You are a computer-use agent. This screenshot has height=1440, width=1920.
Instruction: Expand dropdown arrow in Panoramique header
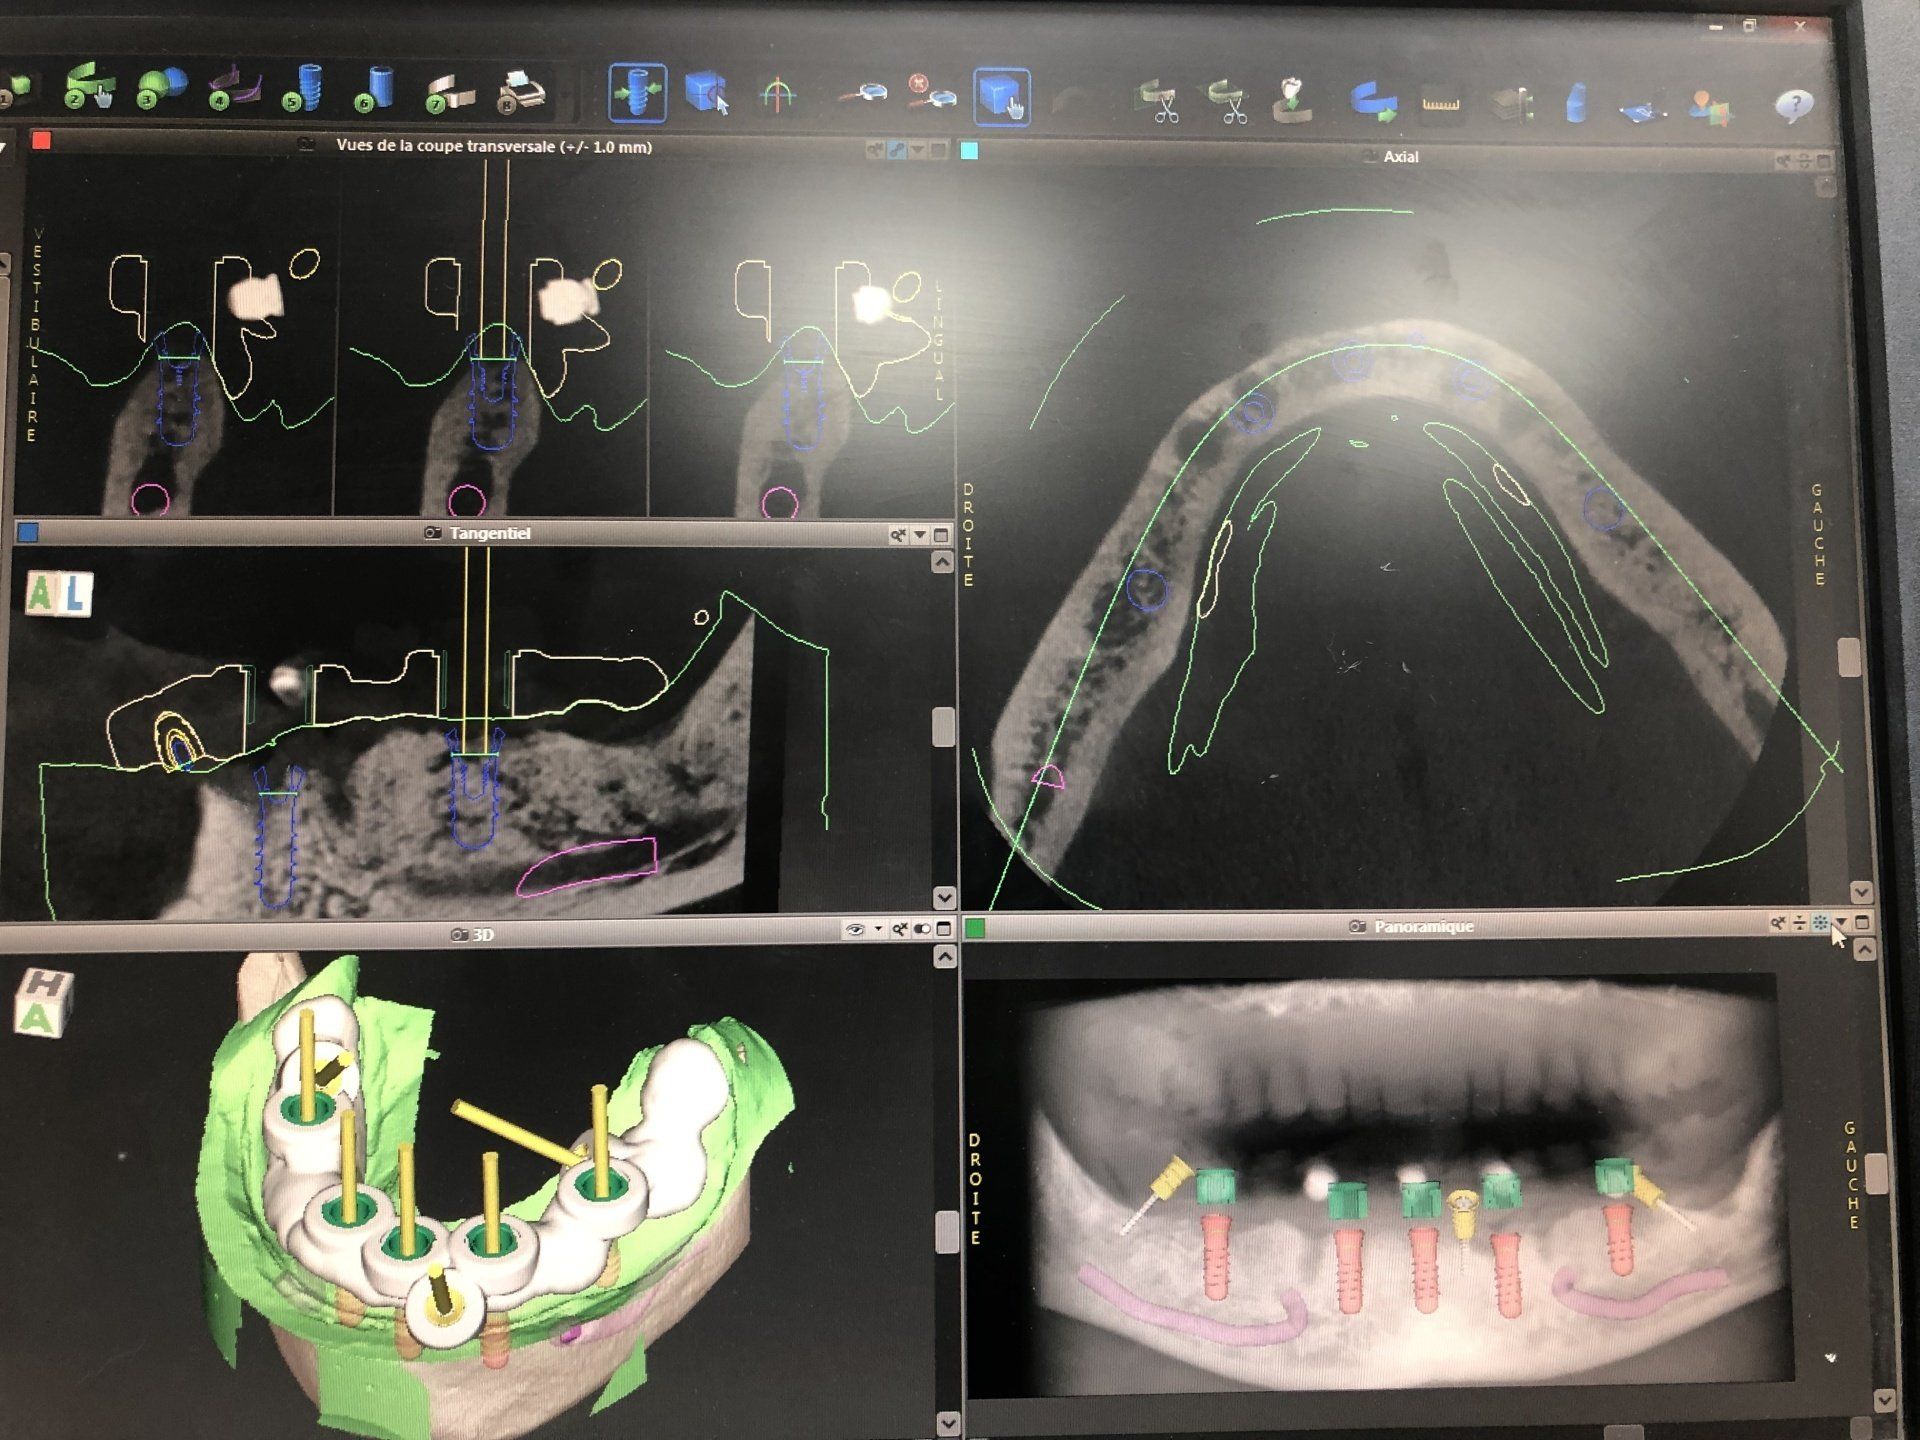click(x=1841, y=923)
